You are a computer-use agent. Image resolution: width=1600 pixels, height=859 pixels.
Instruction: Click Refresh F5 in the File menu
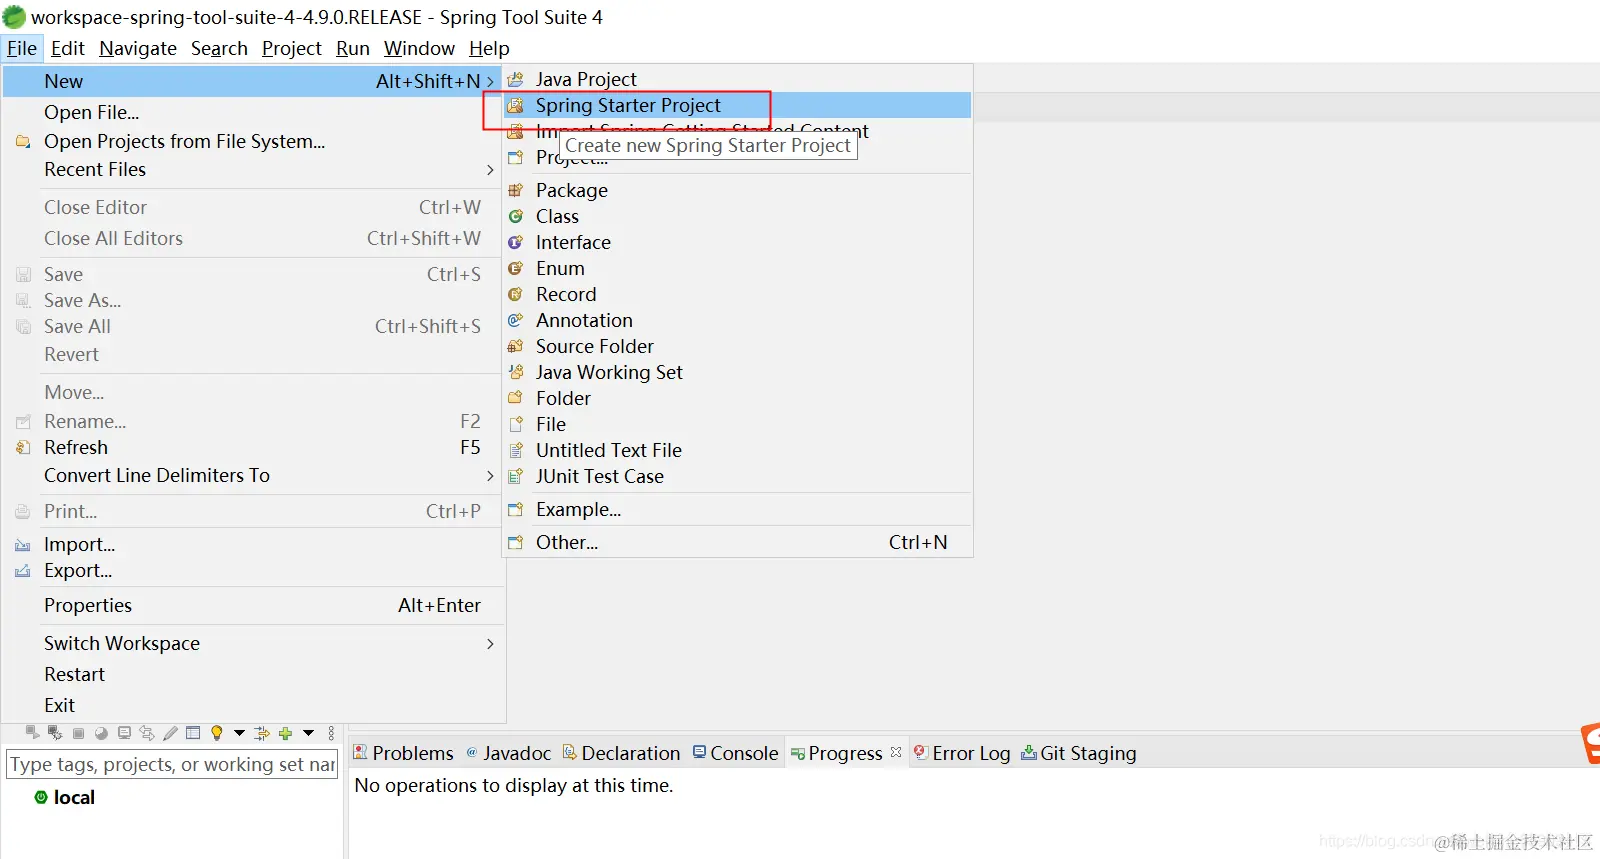[252, 447]
